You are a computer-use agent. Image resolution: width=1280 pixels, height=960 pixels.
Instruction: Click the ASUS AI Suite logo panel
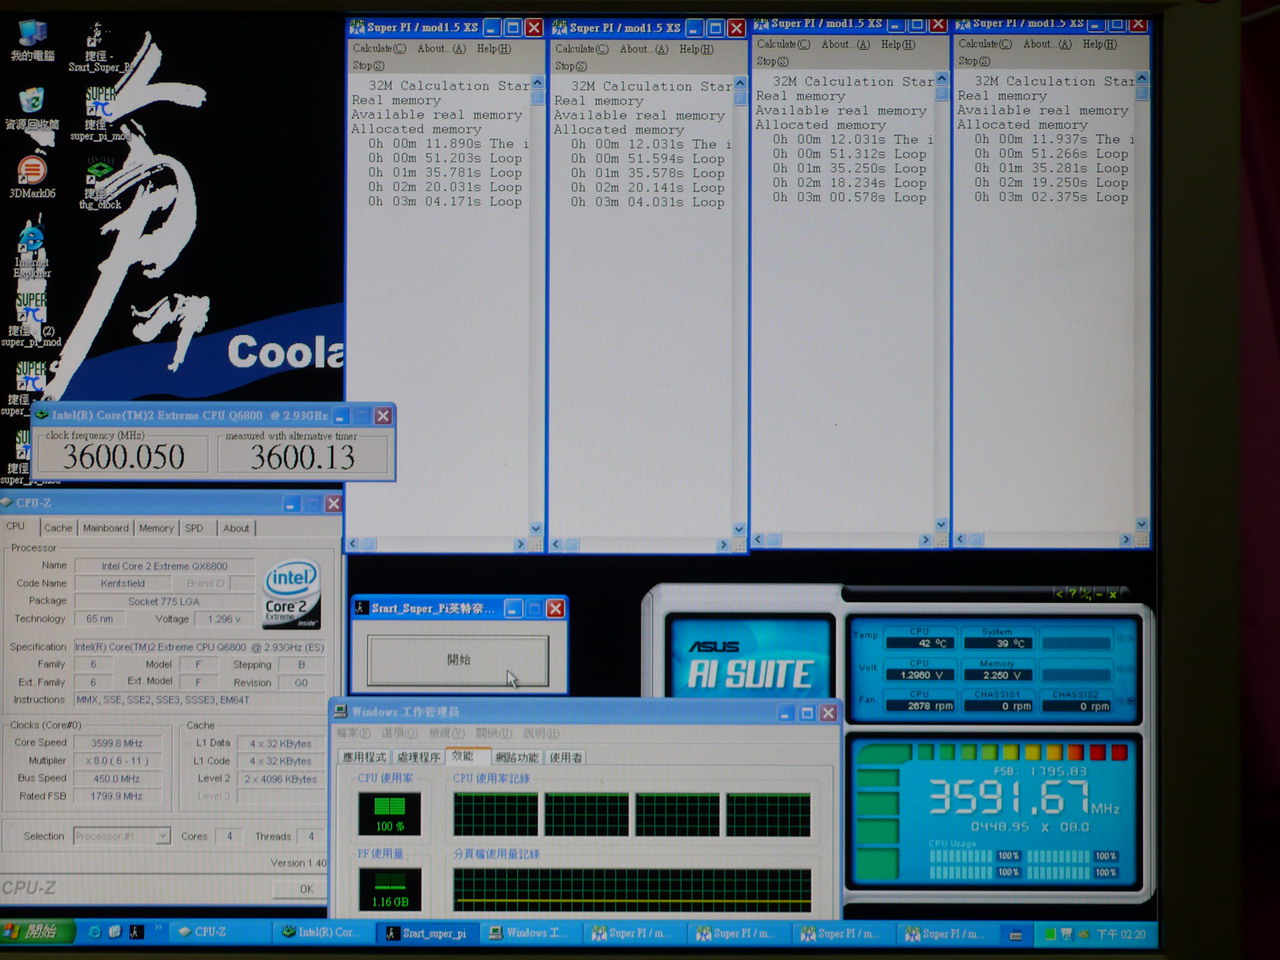(750, 657)
